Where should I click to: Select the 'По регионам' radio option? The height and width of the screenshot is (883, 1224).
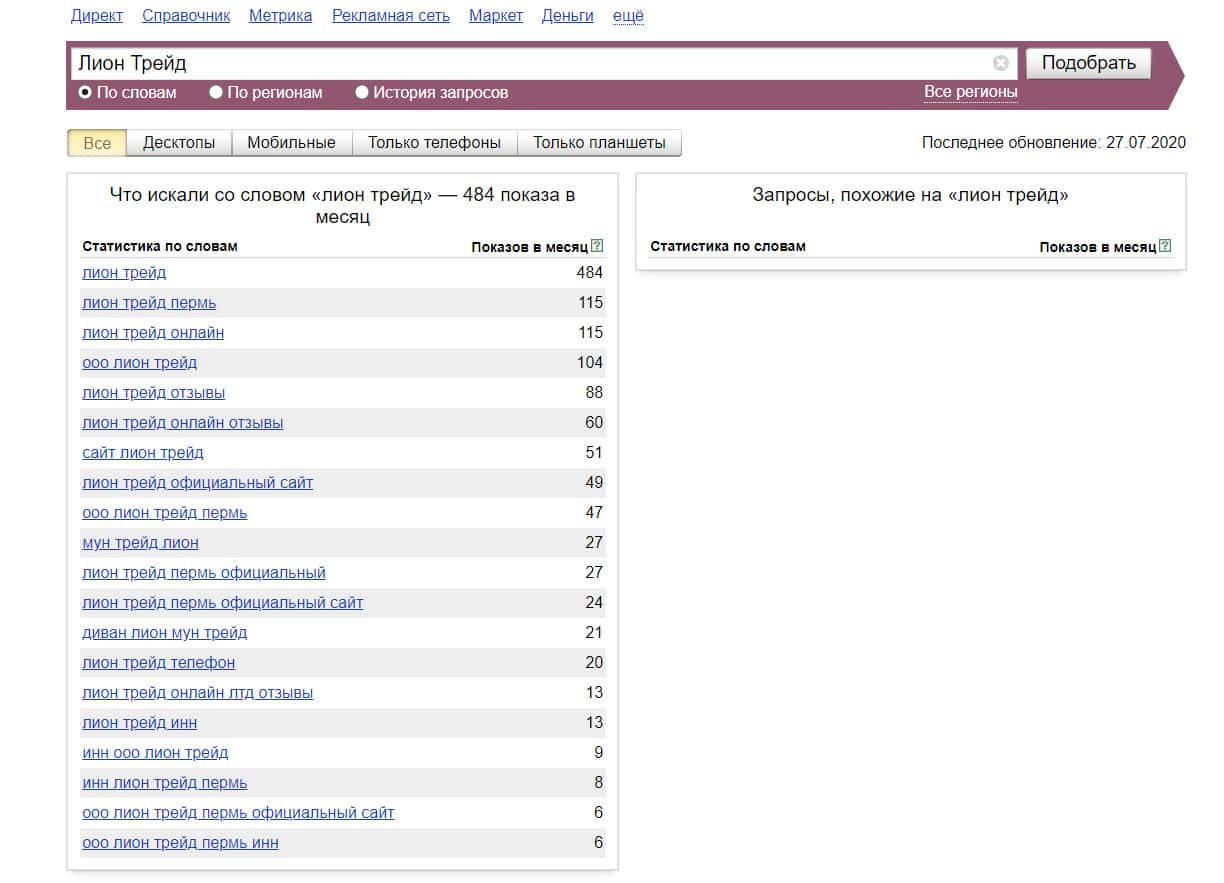216,93
